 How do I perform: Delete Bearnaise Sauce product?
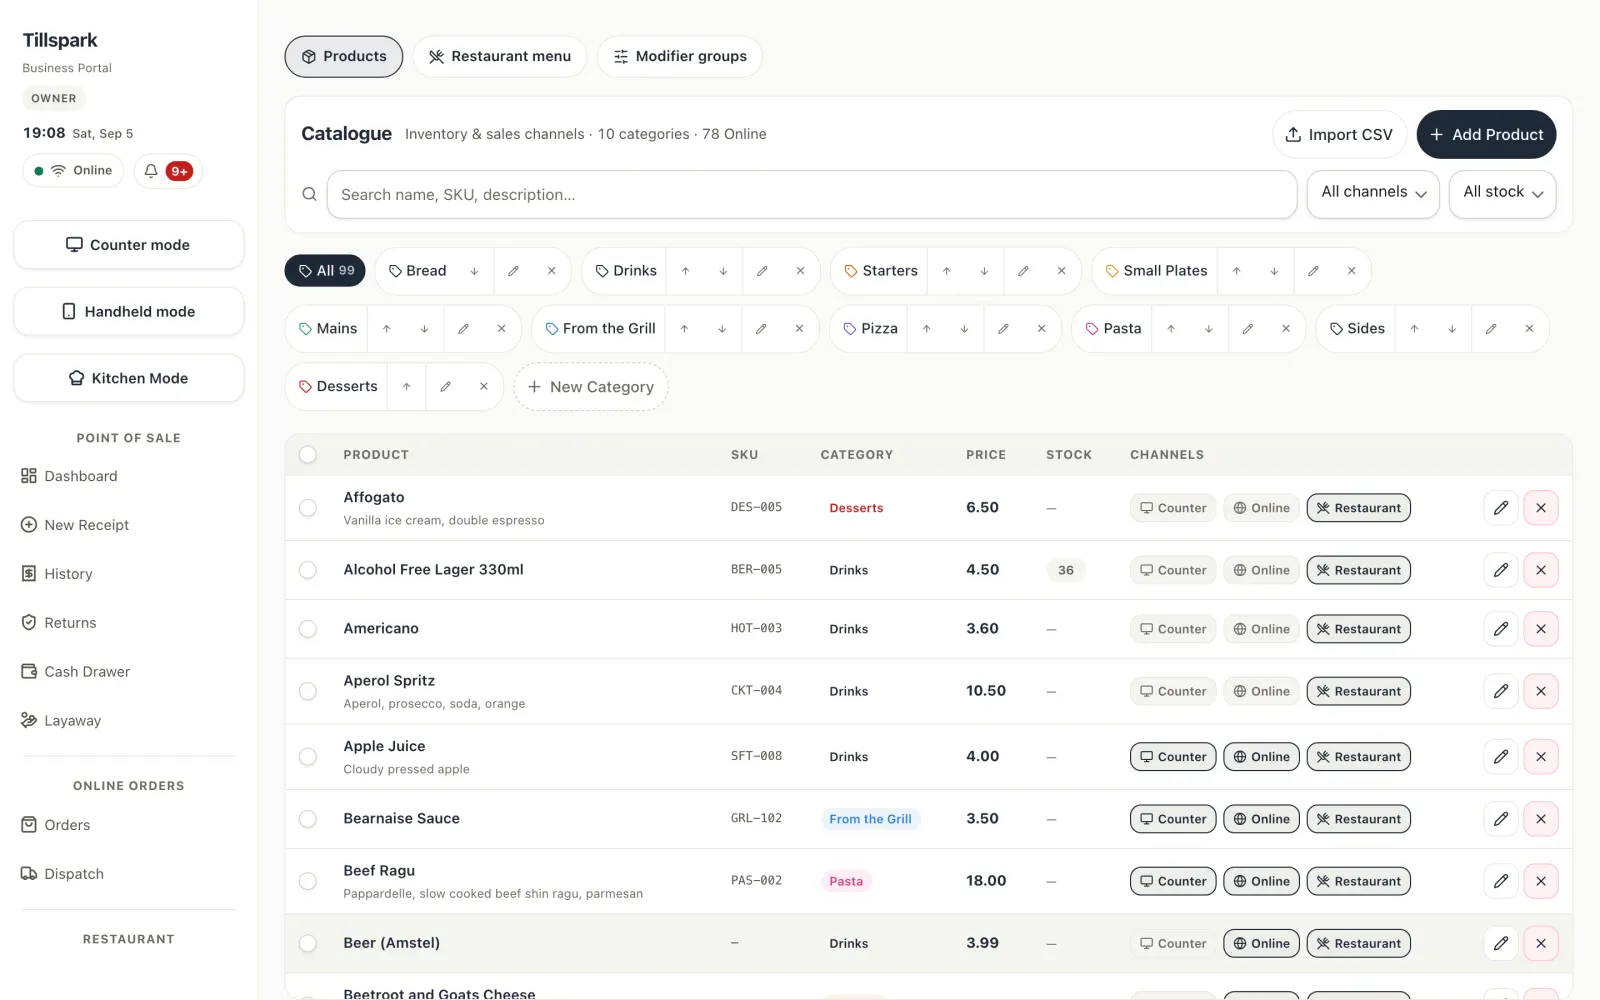(x=1541, y=819)
